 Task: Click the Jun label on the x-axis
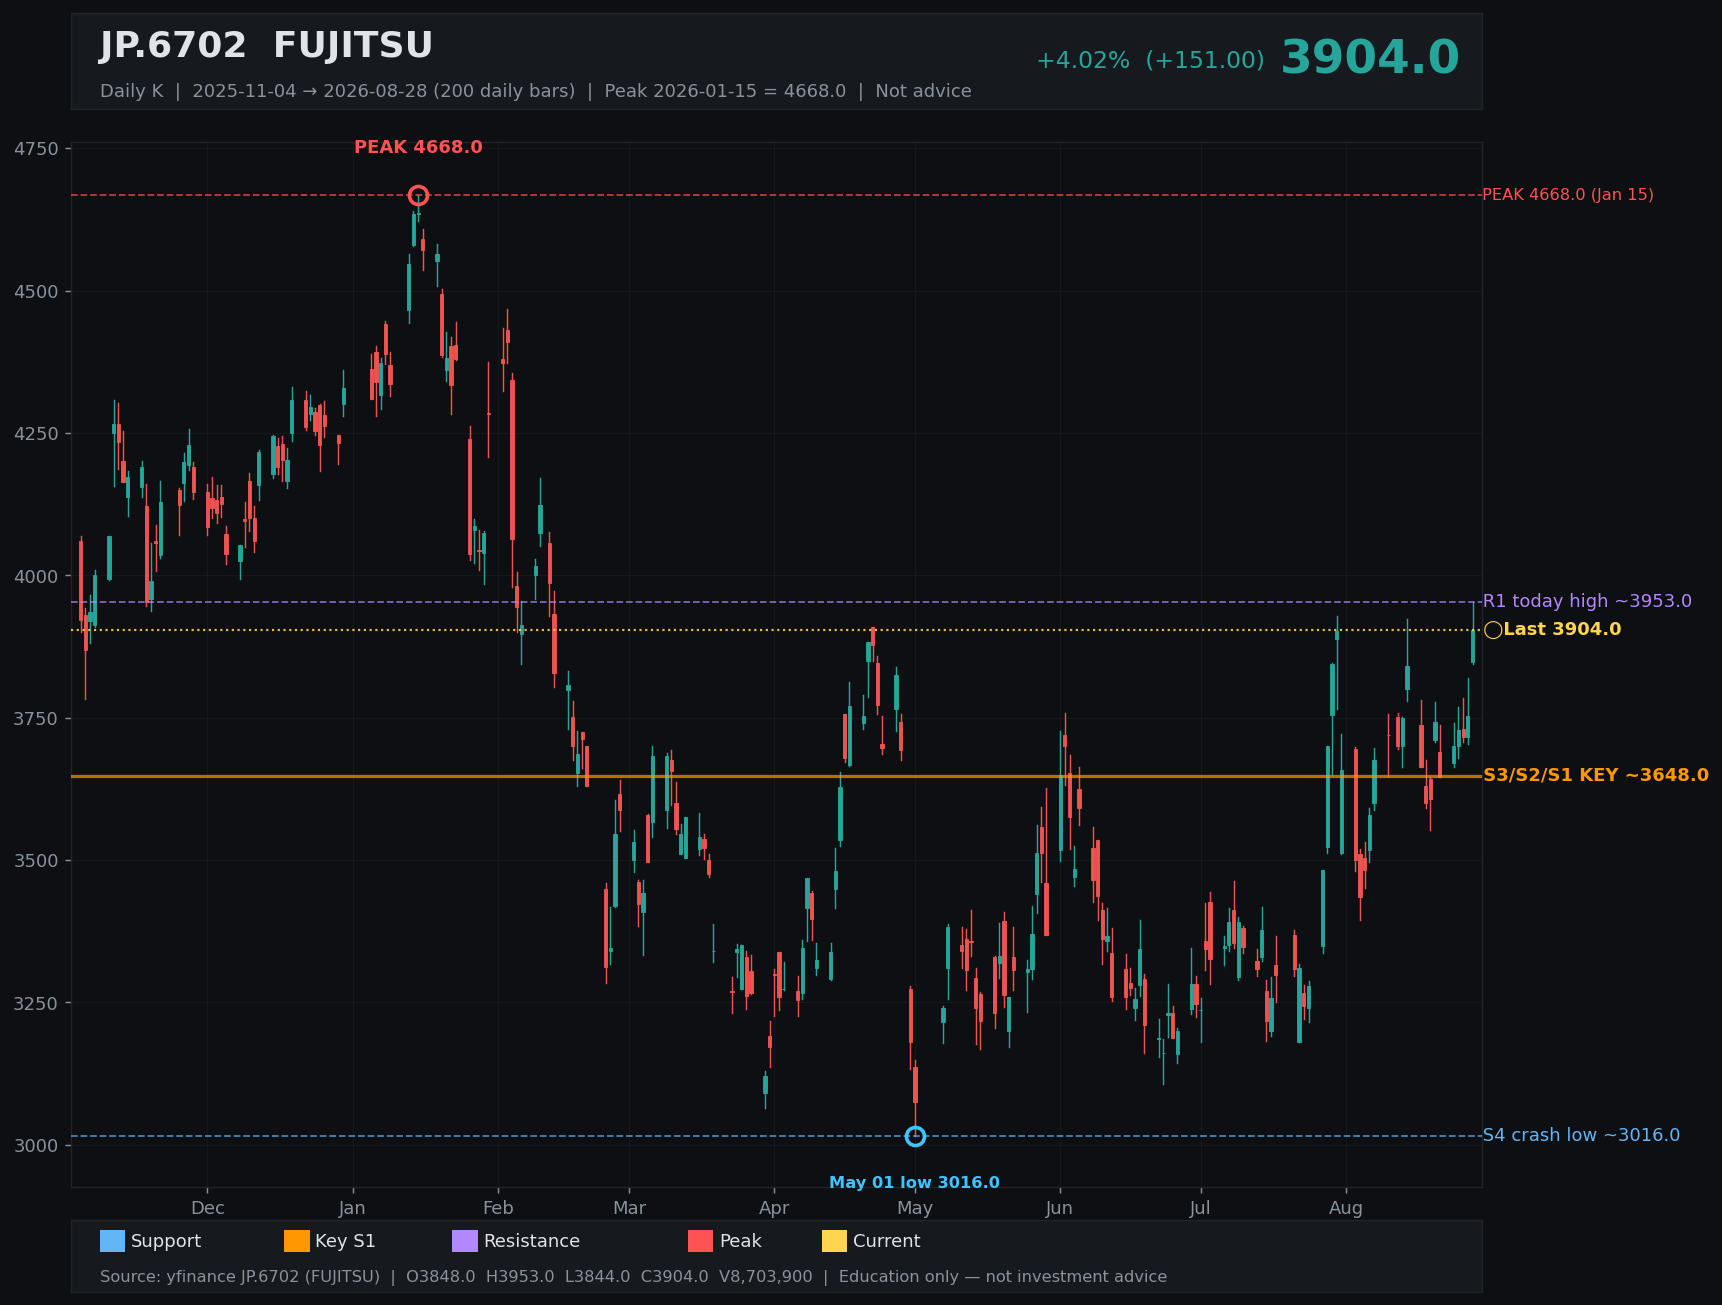1059,1208
